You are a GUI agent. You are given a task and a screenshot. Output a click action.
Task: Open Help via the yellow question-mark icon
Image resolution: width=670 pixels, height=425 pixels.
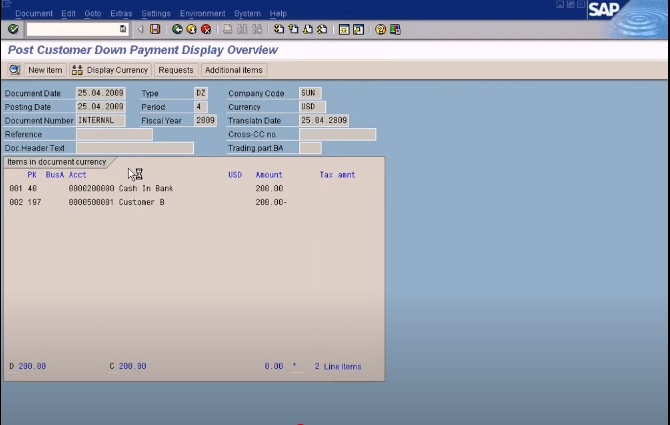click(x=380, y=29)
